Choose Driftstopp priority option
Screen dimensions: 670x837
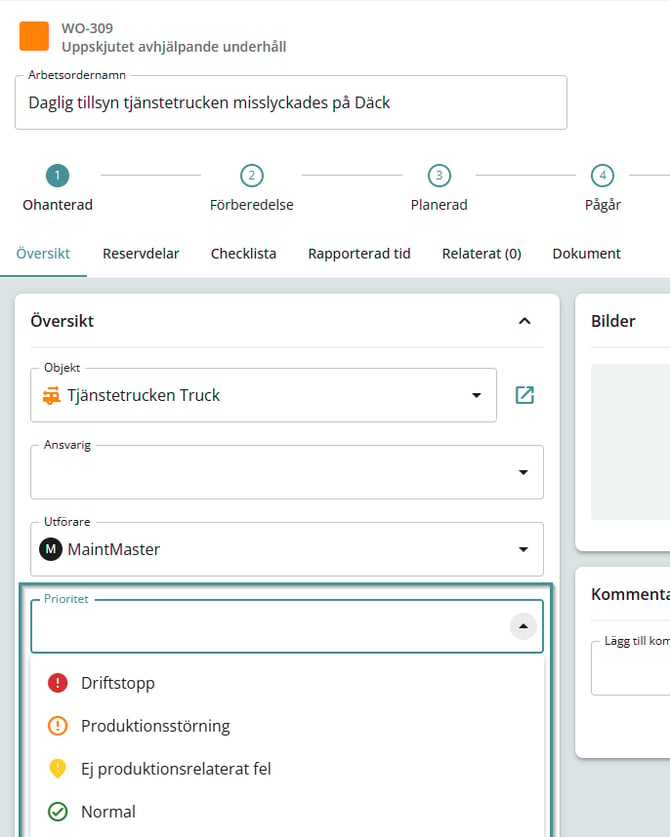[x=287, y=683]
